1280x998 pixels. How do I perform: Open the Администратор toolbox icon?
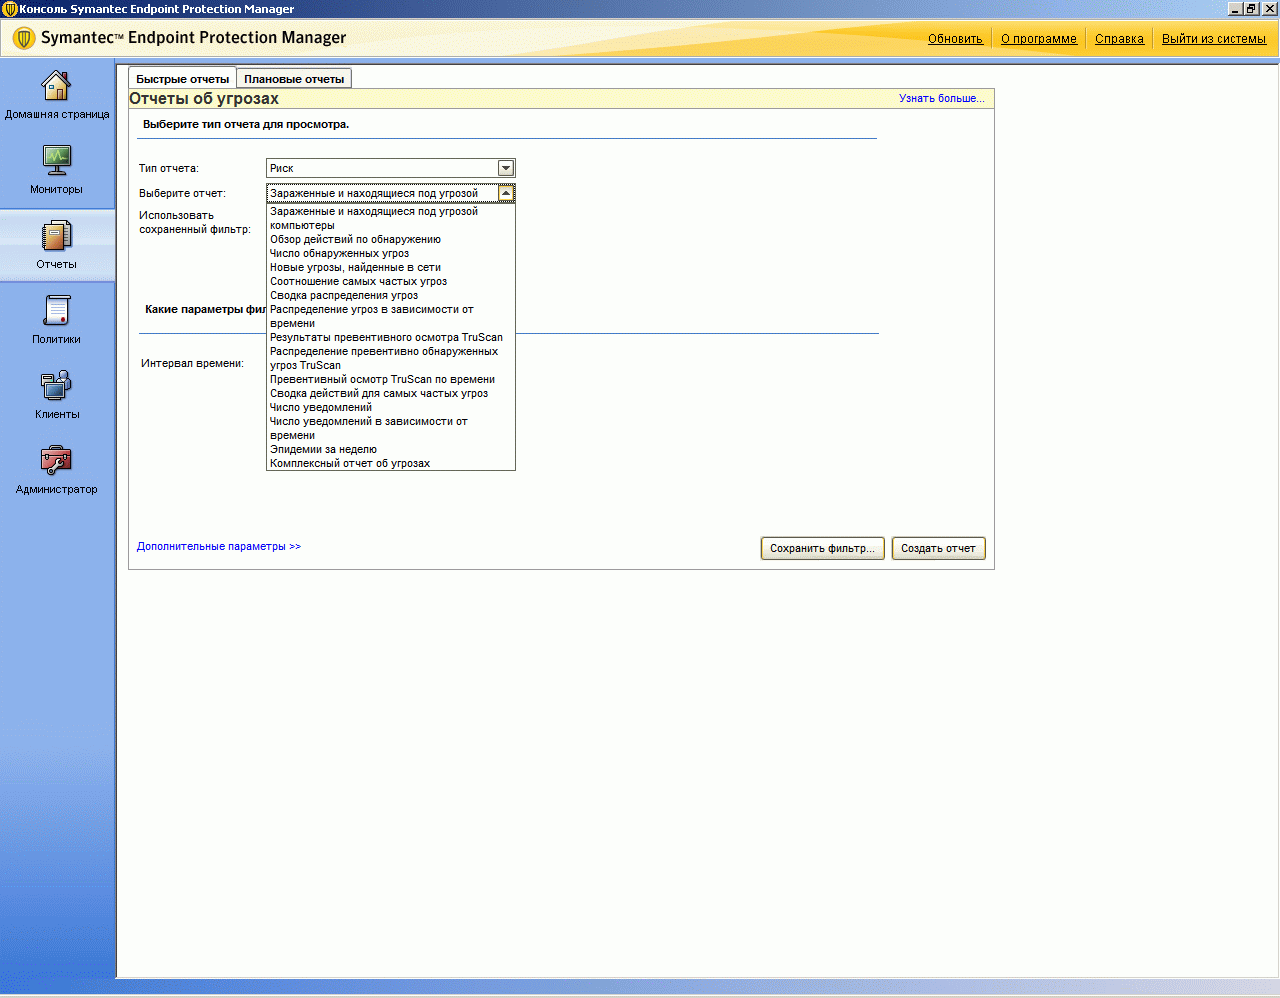click(56, 460)
